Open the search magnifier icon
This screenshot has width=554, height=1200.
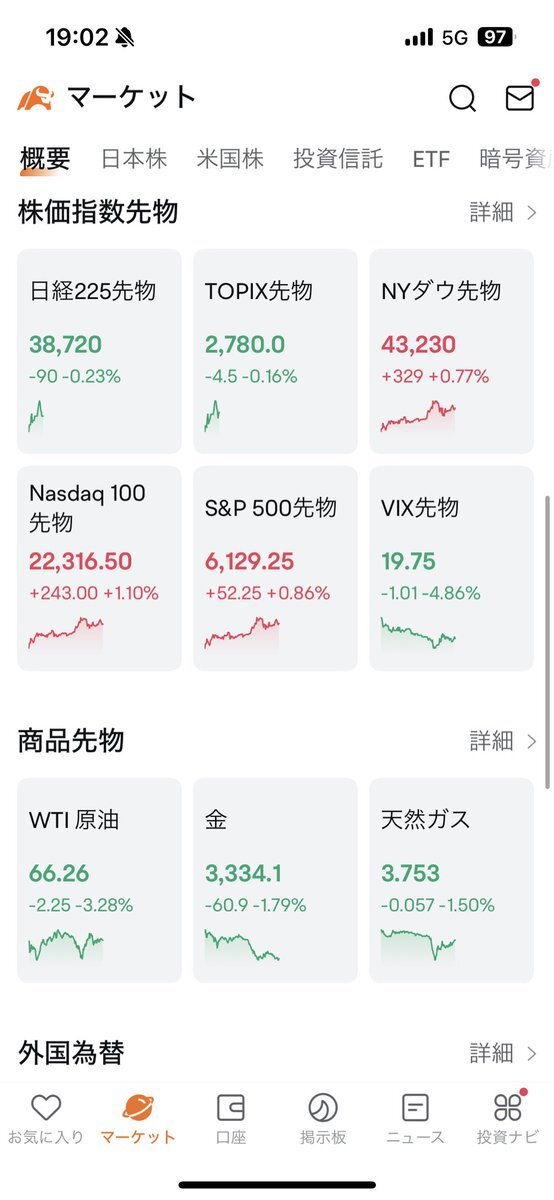[x=462, y=98]
